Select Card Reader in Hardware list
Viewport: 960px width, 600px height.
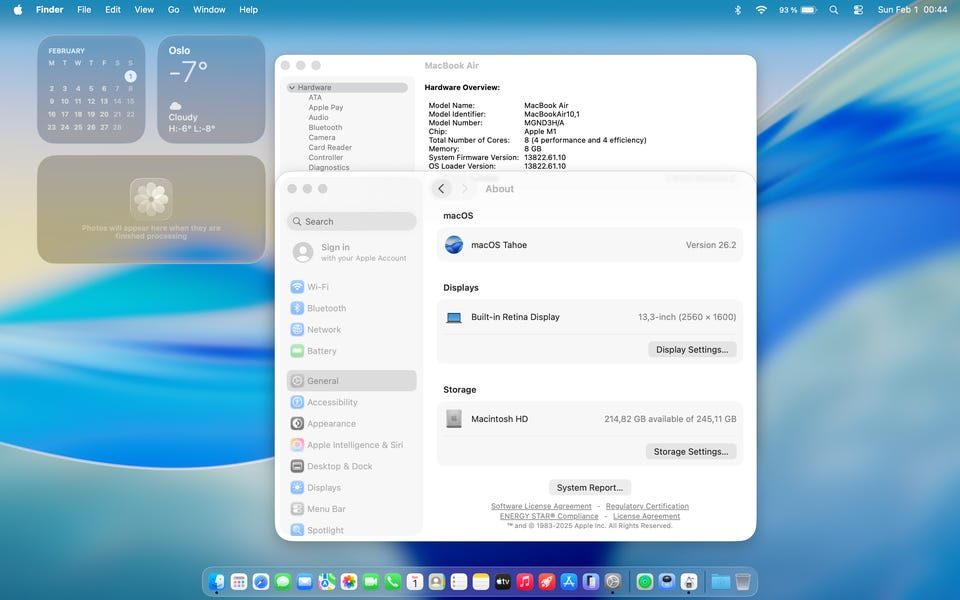click(329, 148)
